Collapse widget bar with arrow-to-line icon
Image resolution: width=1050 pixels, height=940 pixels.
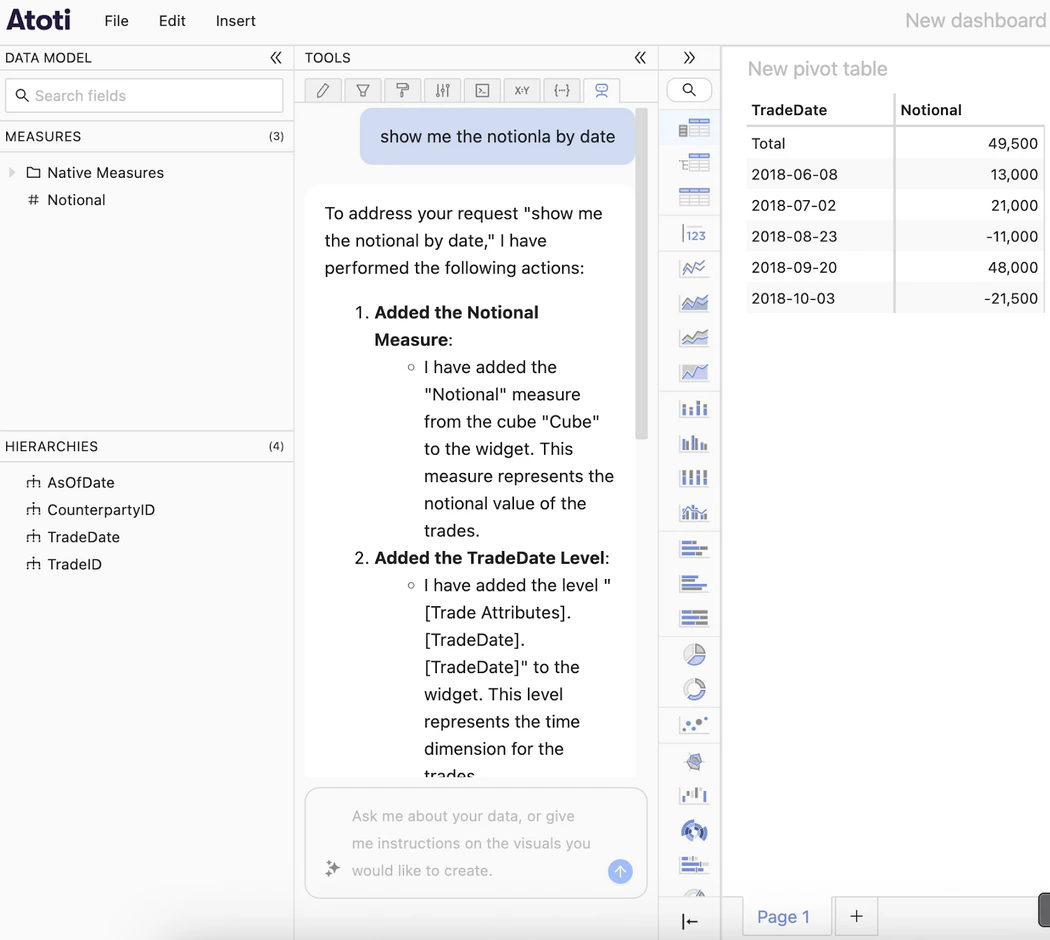689,922
